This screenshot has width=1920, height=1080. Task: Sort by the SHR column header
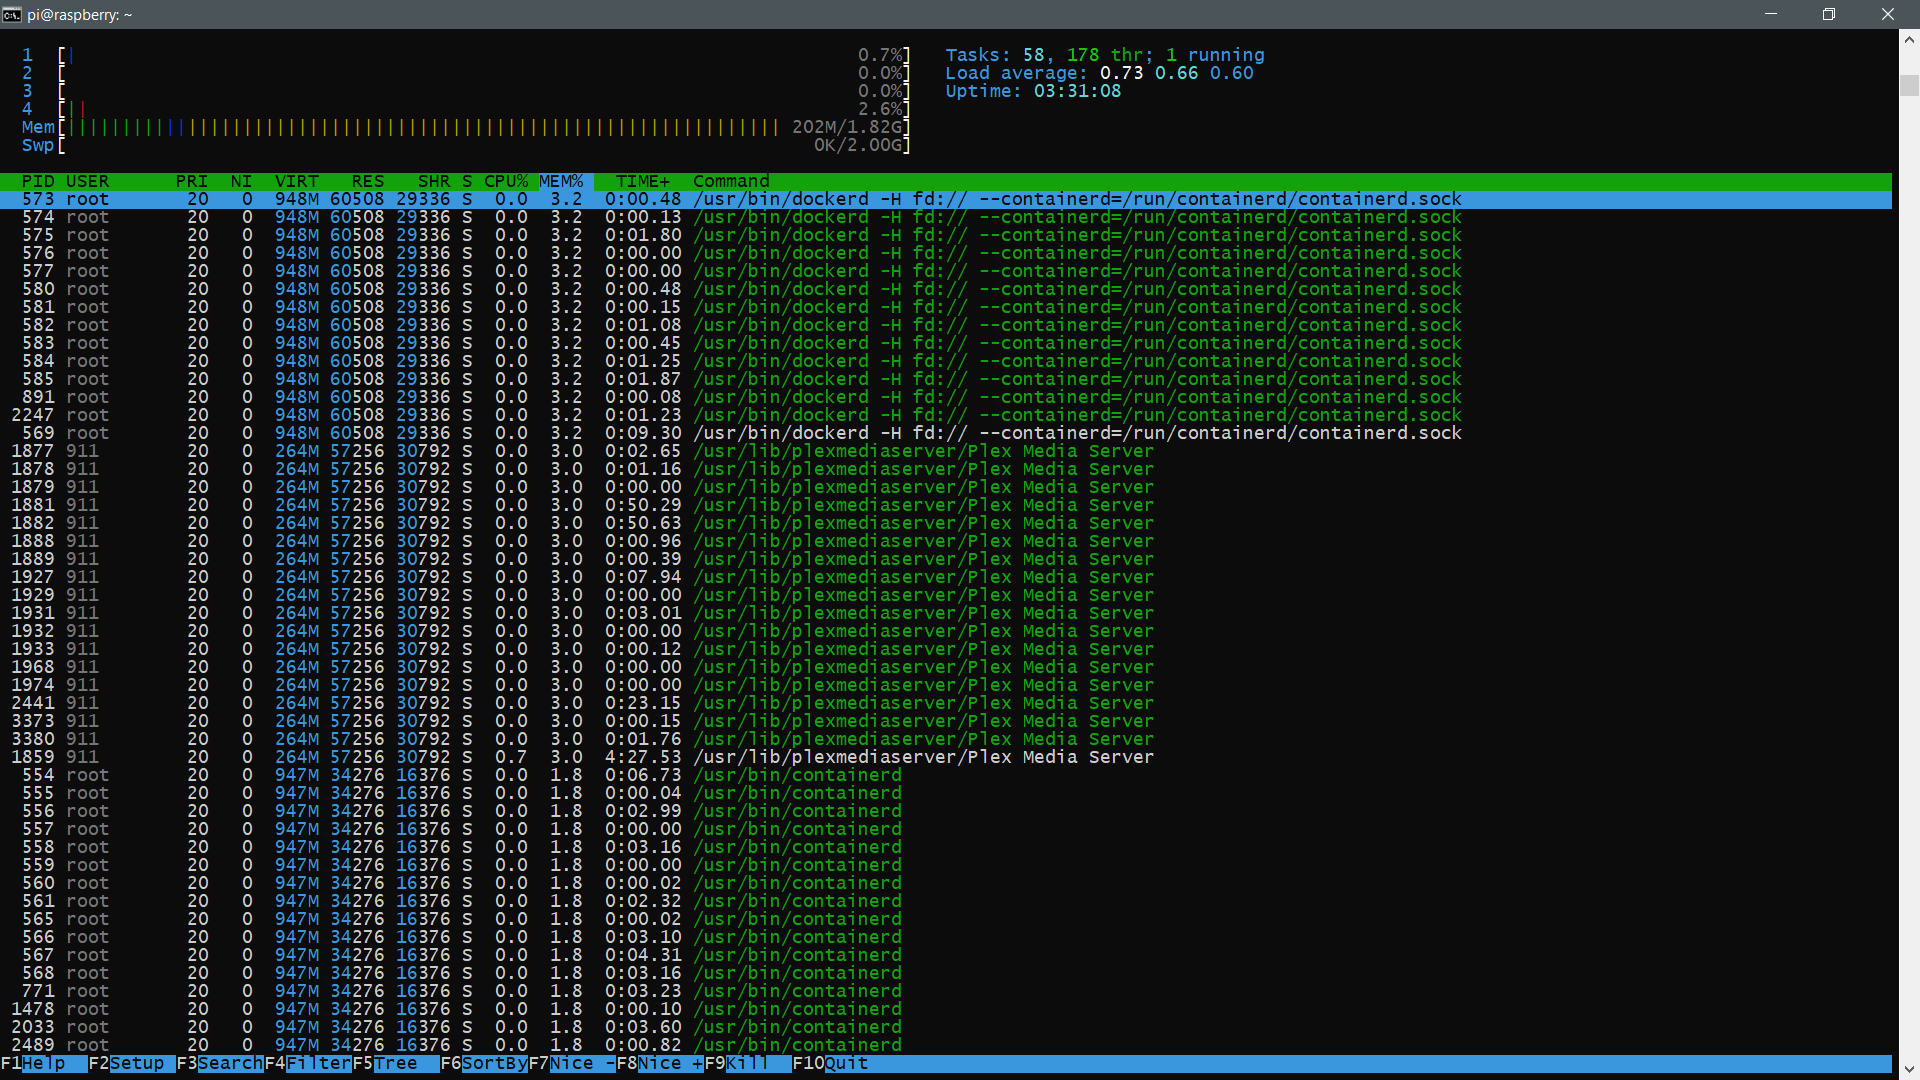click(434, 181)
